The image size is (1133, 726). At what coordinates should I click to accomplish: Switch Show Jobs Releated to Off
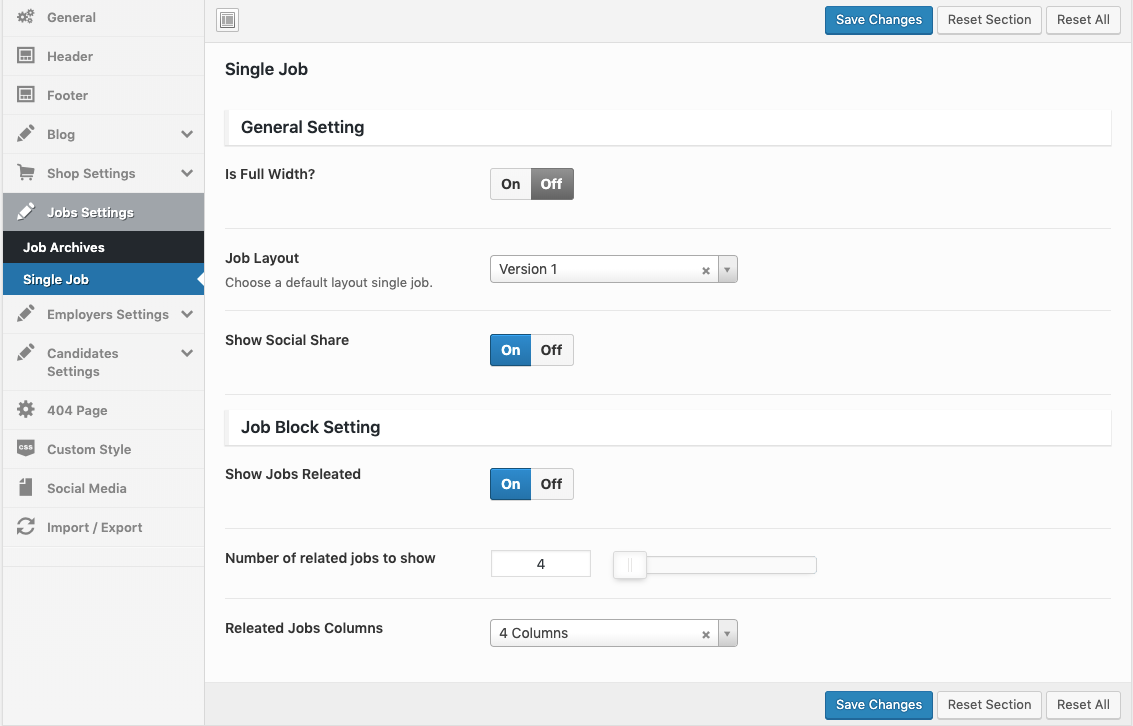click(552, 484)
